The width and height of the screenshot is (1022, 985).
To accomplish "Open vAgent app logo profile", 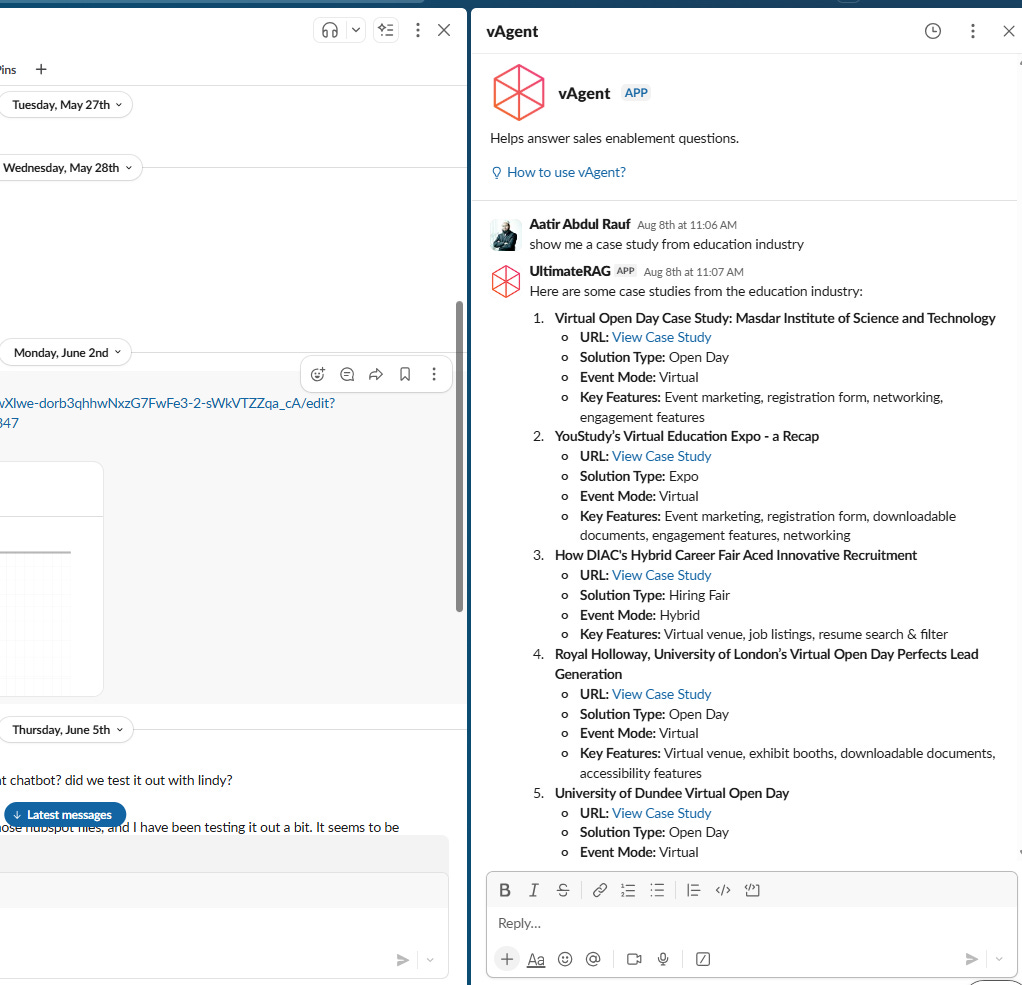I will 518,93.
